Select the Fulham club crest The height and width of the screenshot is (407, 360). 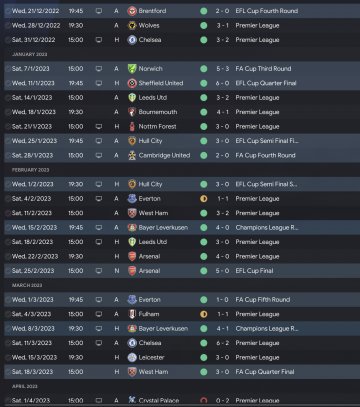(x=132, y=314)
